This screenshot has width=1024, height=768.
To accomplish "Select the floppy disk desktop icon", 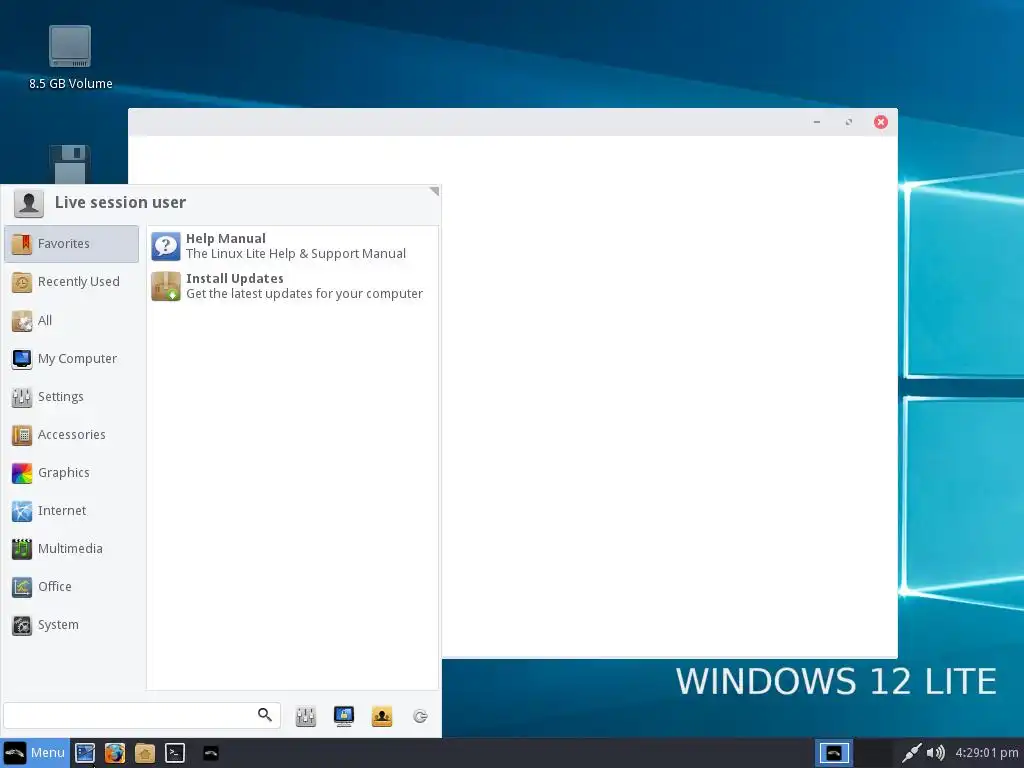I will click(70, 165).
